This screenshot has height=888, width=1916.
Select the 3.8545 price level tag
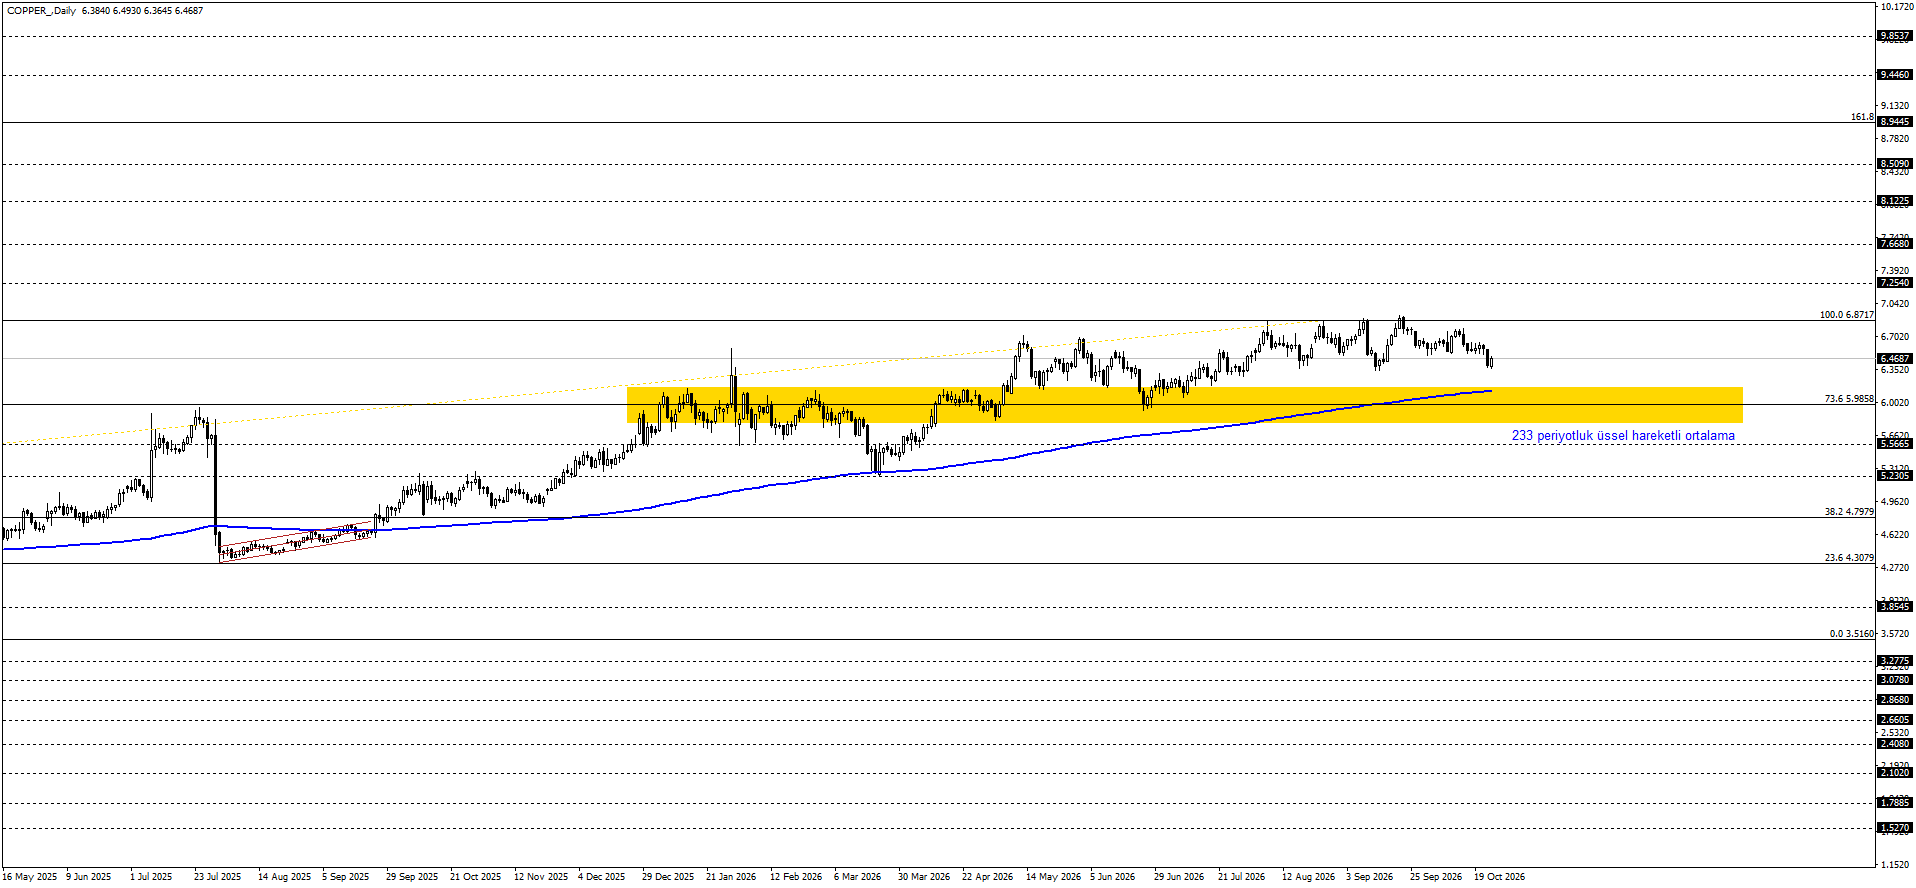pyautogui.click(x=1895, y=607)
